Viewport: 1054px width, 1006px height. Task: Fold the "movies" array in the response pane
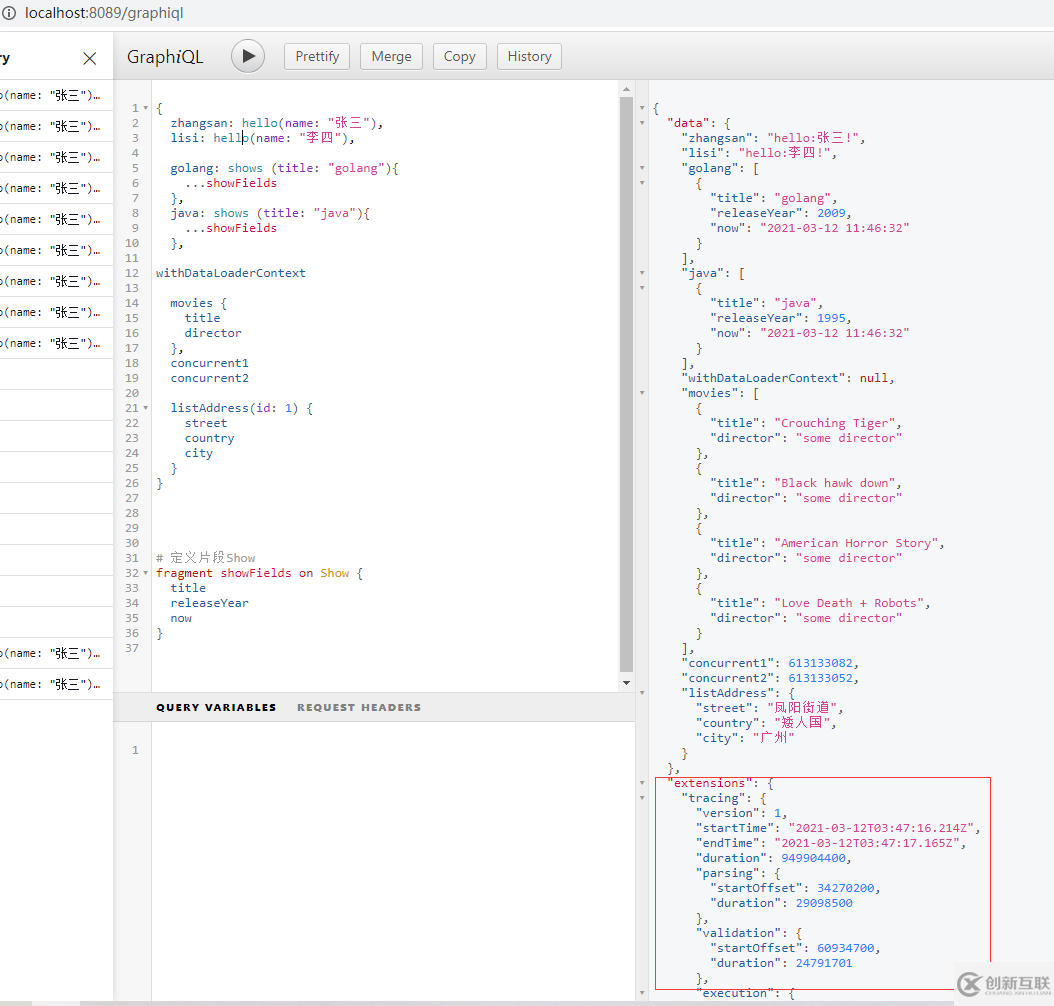point(642,393)
